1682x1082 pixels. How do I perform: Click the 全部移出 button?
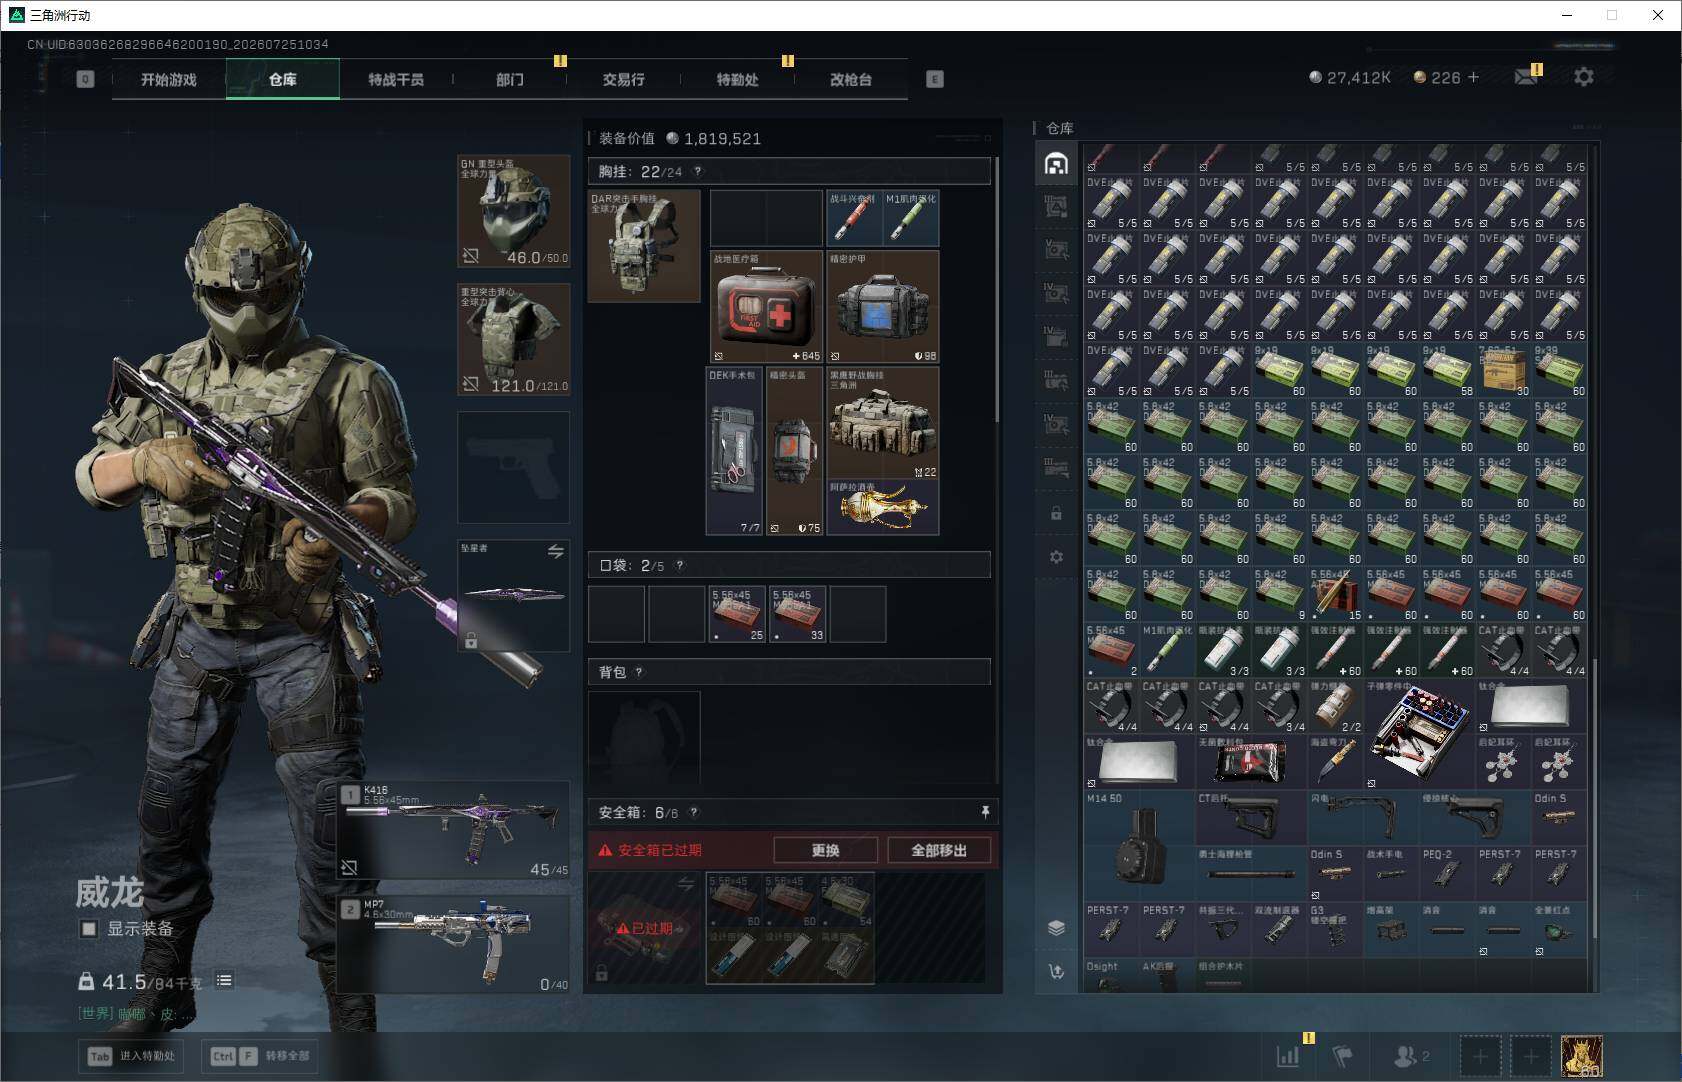coord(939,850)
